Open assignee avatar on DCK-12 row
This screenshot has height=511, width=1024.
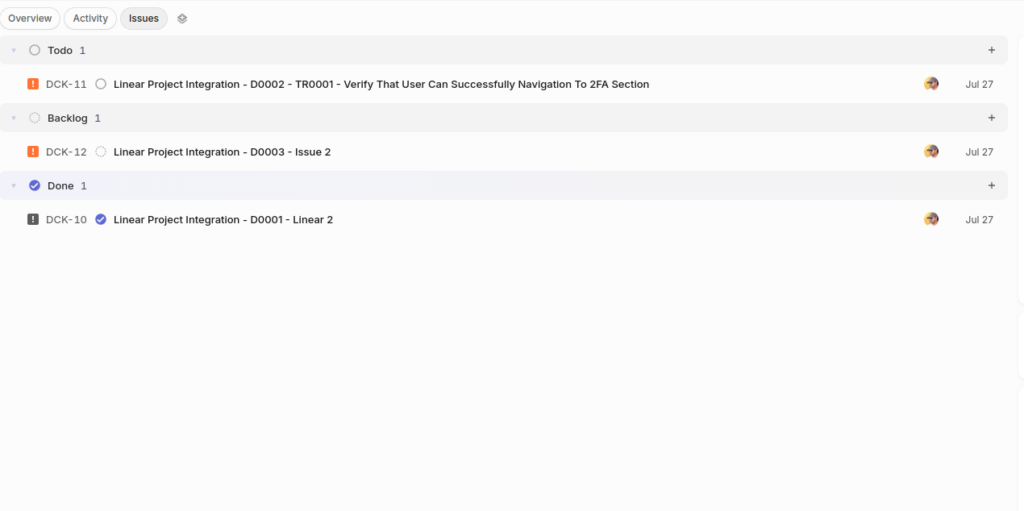(x=931, y=152)
